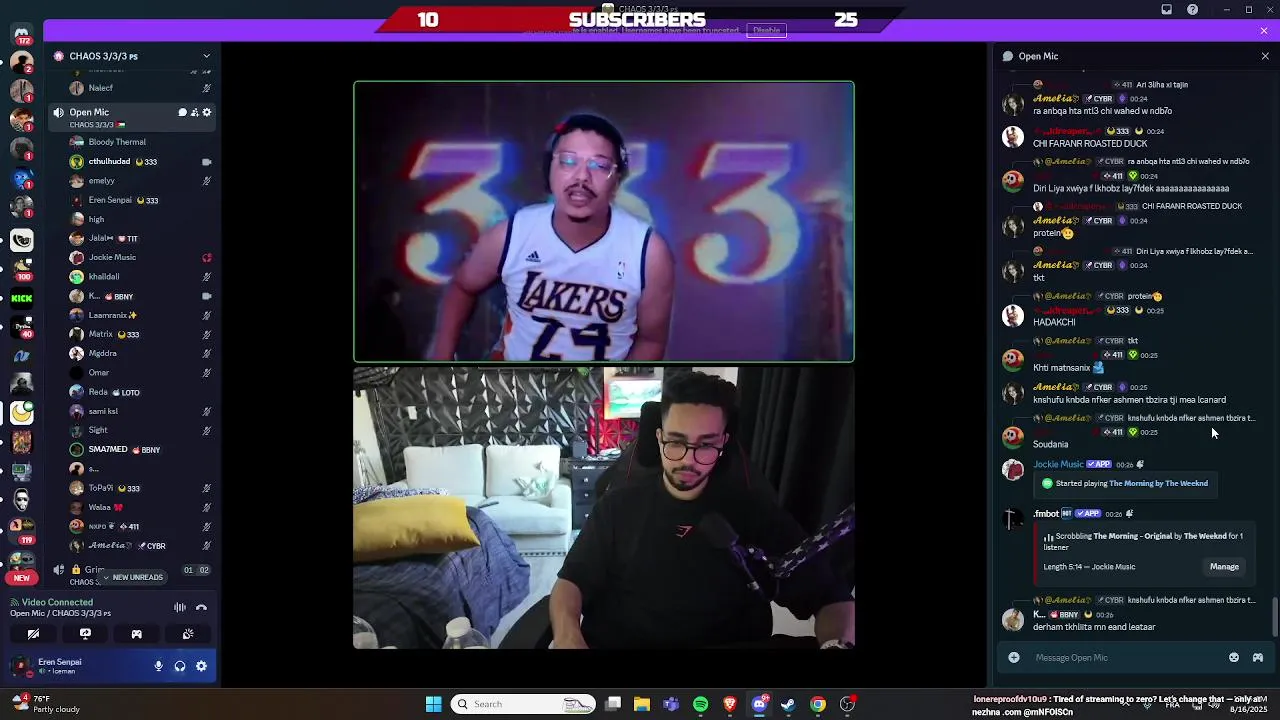Screen dimensions: 1280x720
Task: Select user Jockie Music in voice list
Action: point(140,257)
